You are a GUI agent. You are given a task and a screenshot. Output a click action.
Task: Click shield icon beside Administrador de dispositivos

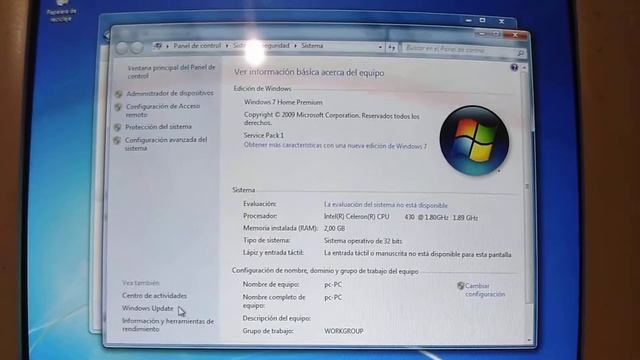(118, 94)
